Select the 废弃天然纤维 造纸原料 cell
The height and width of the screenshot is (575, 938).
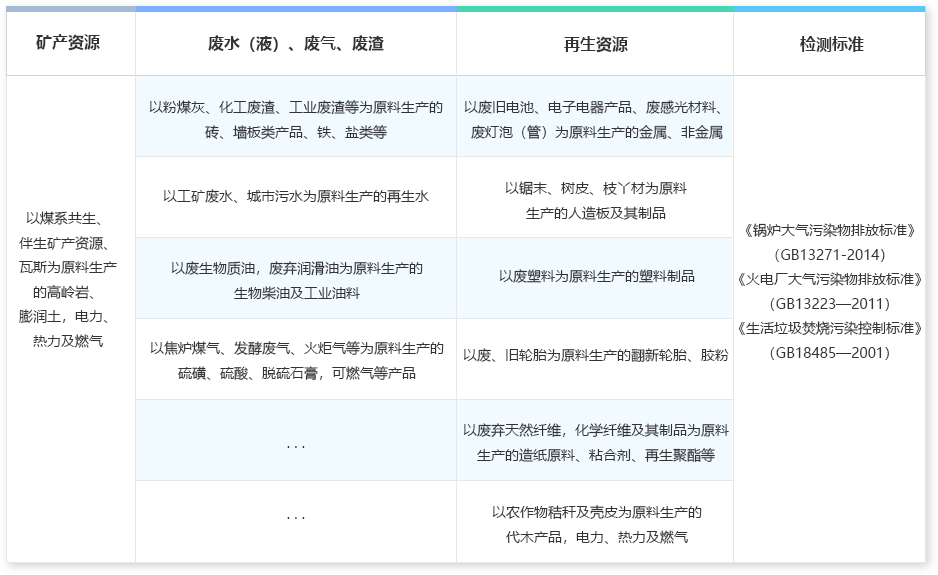tap(595, 440)
